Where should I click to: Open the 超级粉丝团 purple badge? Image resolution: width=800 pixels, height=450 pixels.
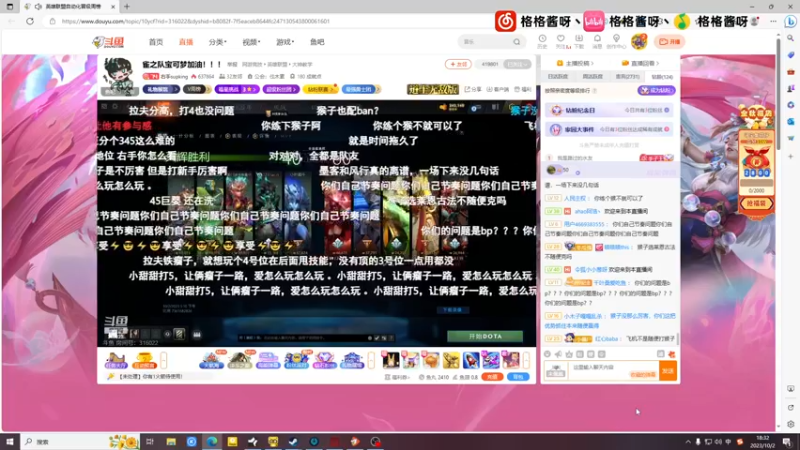click(281, 89)
